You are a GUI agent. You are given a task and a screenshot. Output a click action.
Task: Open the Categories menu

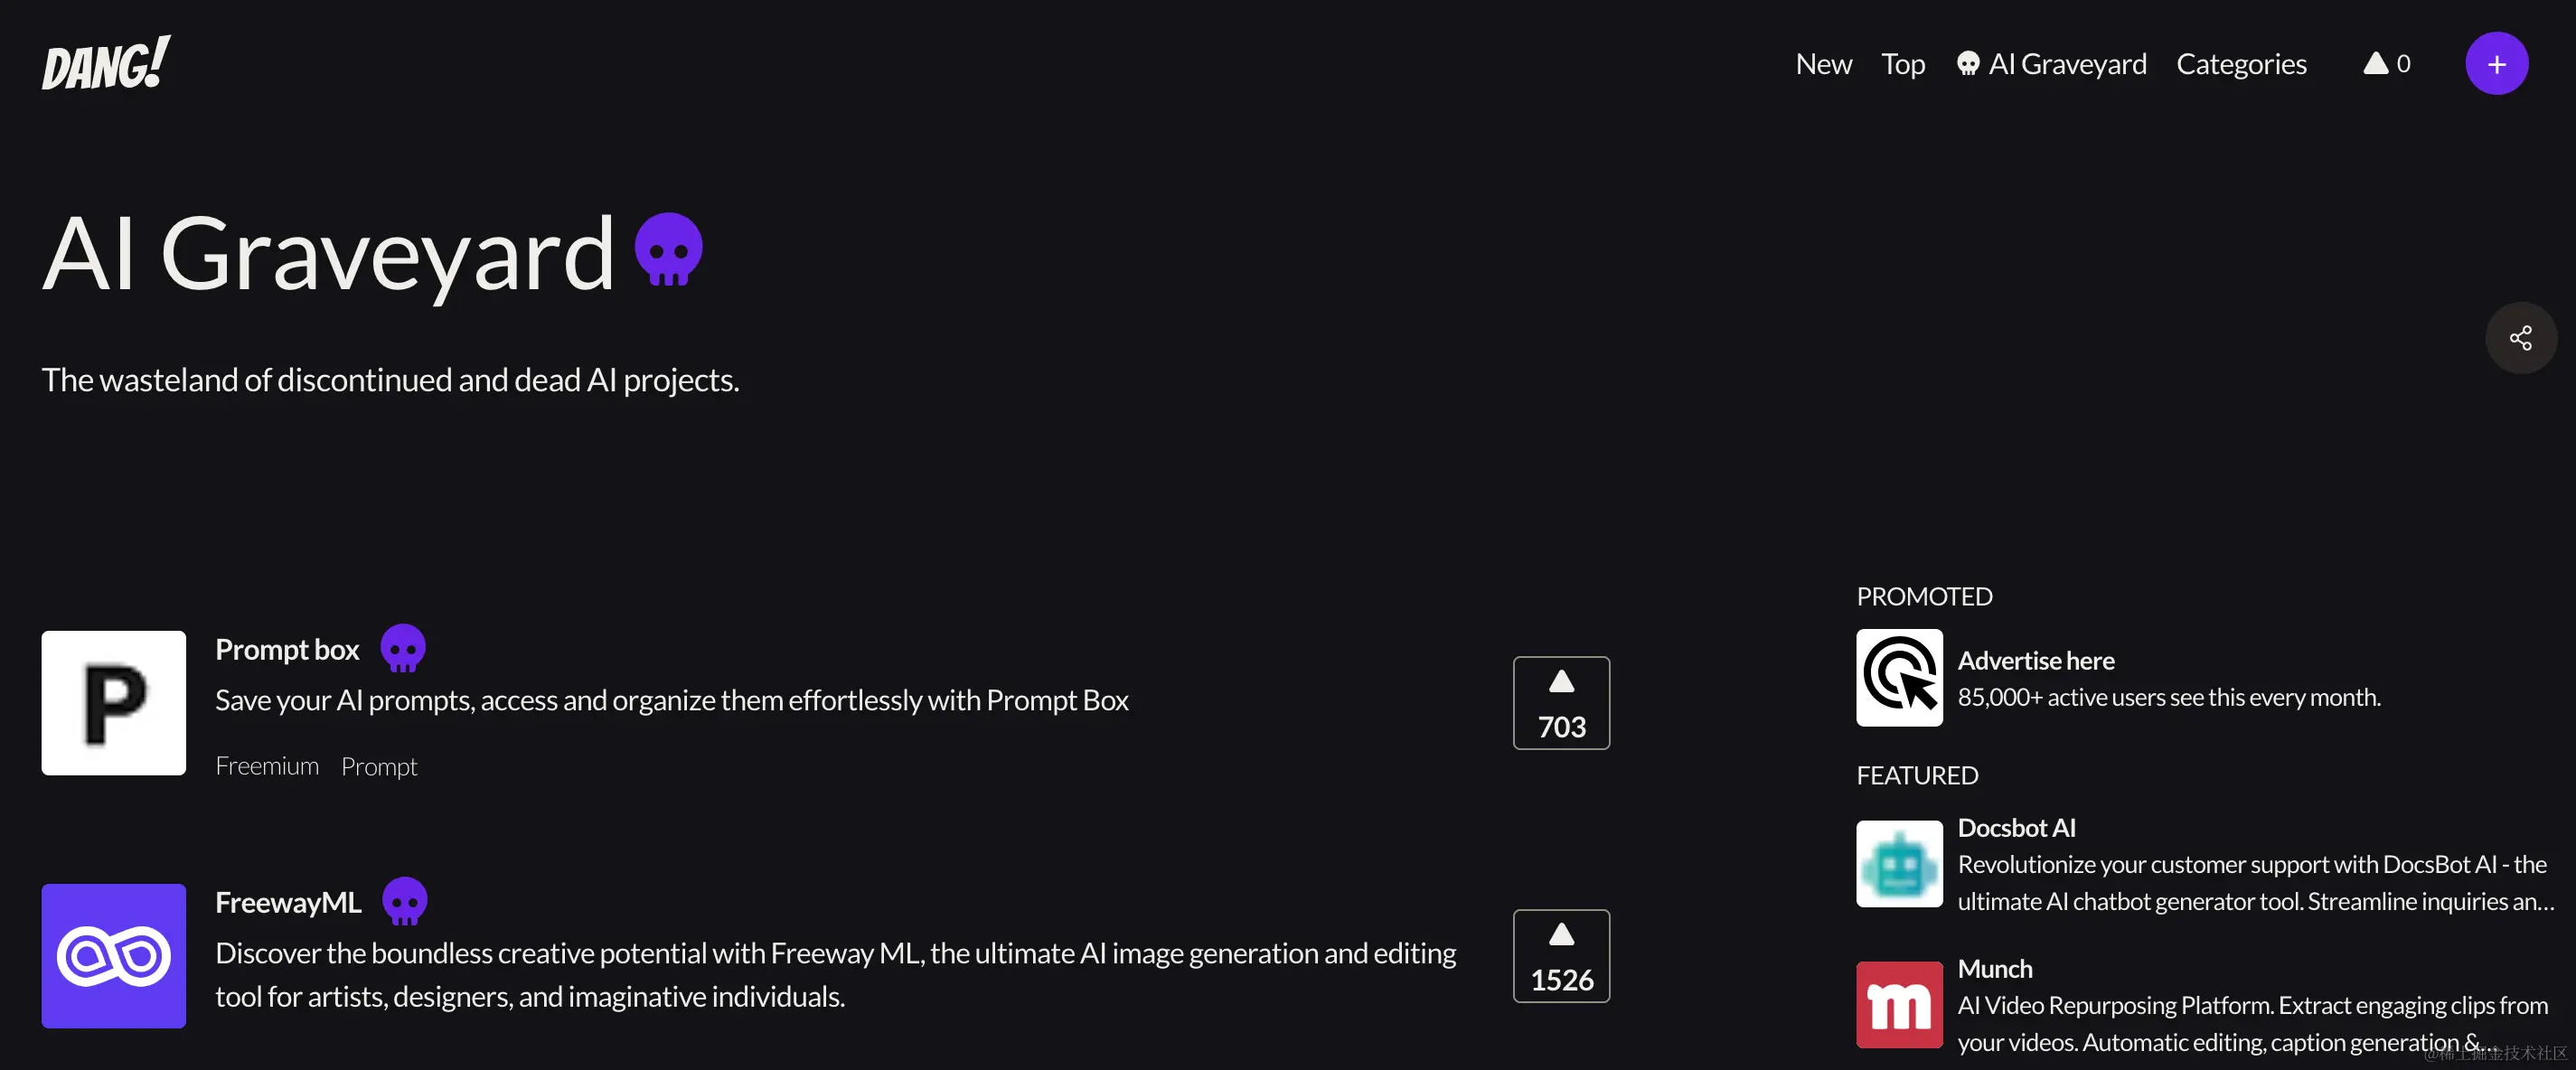pos(2241,64)
